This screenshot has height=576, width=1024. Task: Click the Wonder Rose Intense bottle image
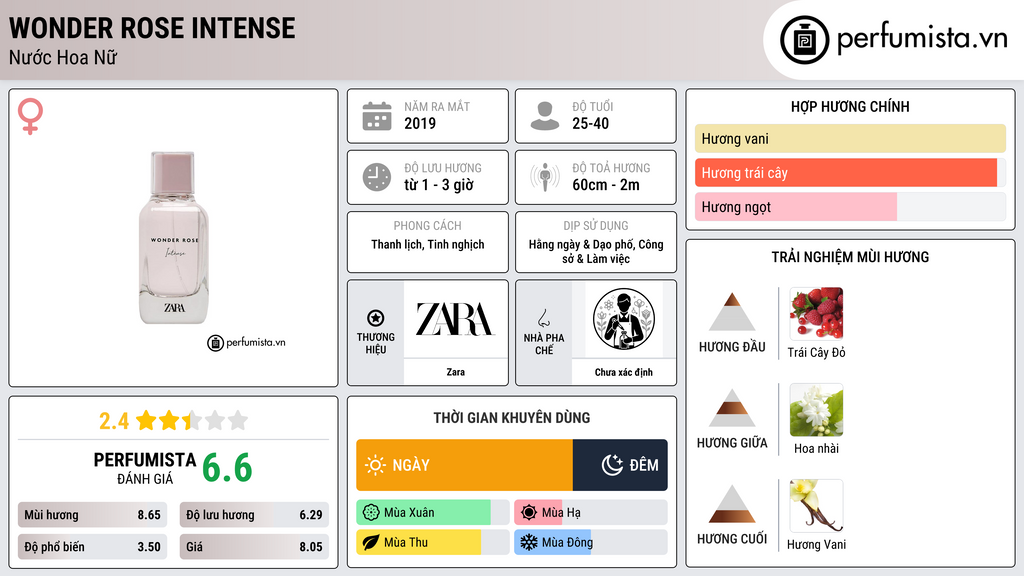click(174, 237)
